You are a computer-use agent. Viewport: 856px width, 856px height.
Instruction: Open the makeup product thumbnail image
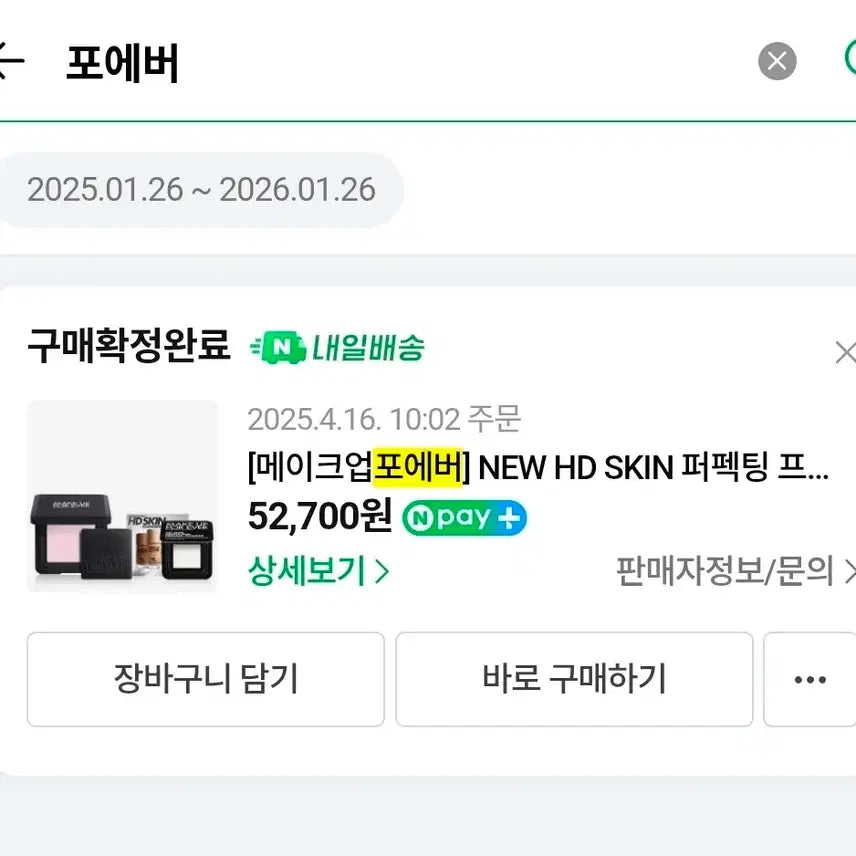tap(122, 496)
